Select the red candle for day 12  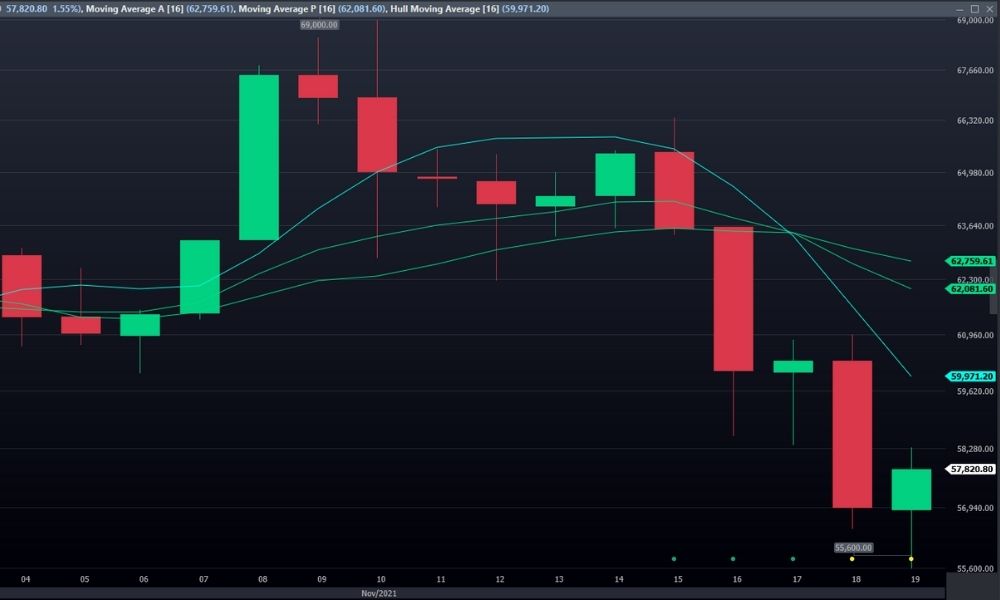click(496, 193)
